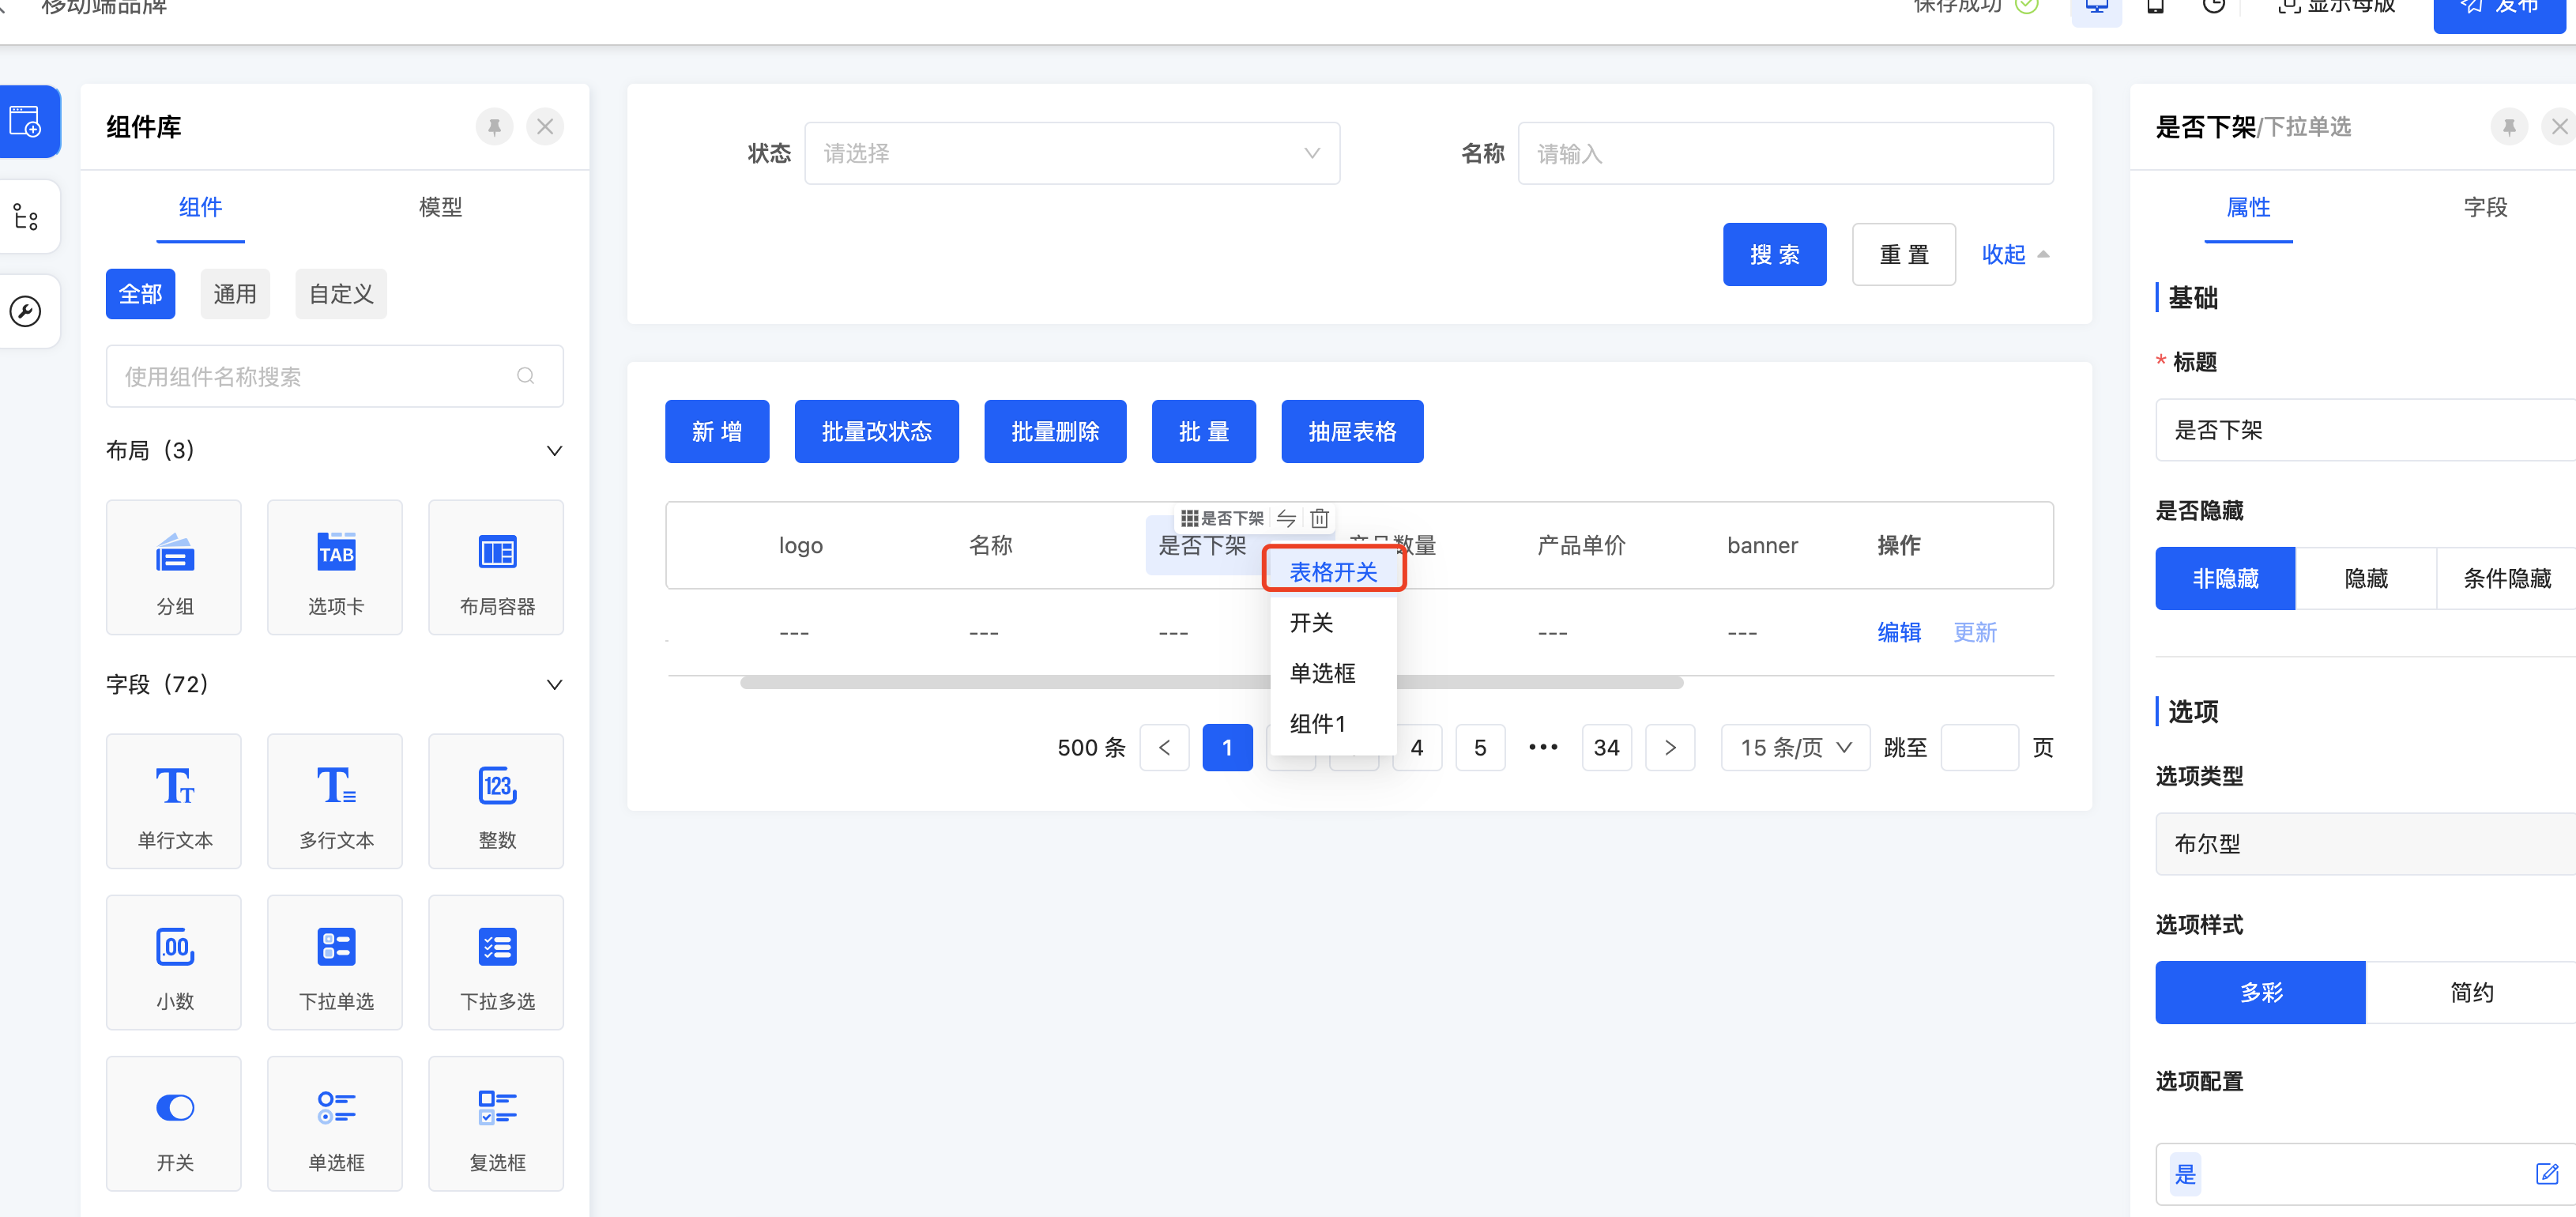The height and width of the screenshot is (1217, 2576).
Task: Click the delete trash icon above 是否下架 column
Action: pyautogui.click(x=1319, y=518)
